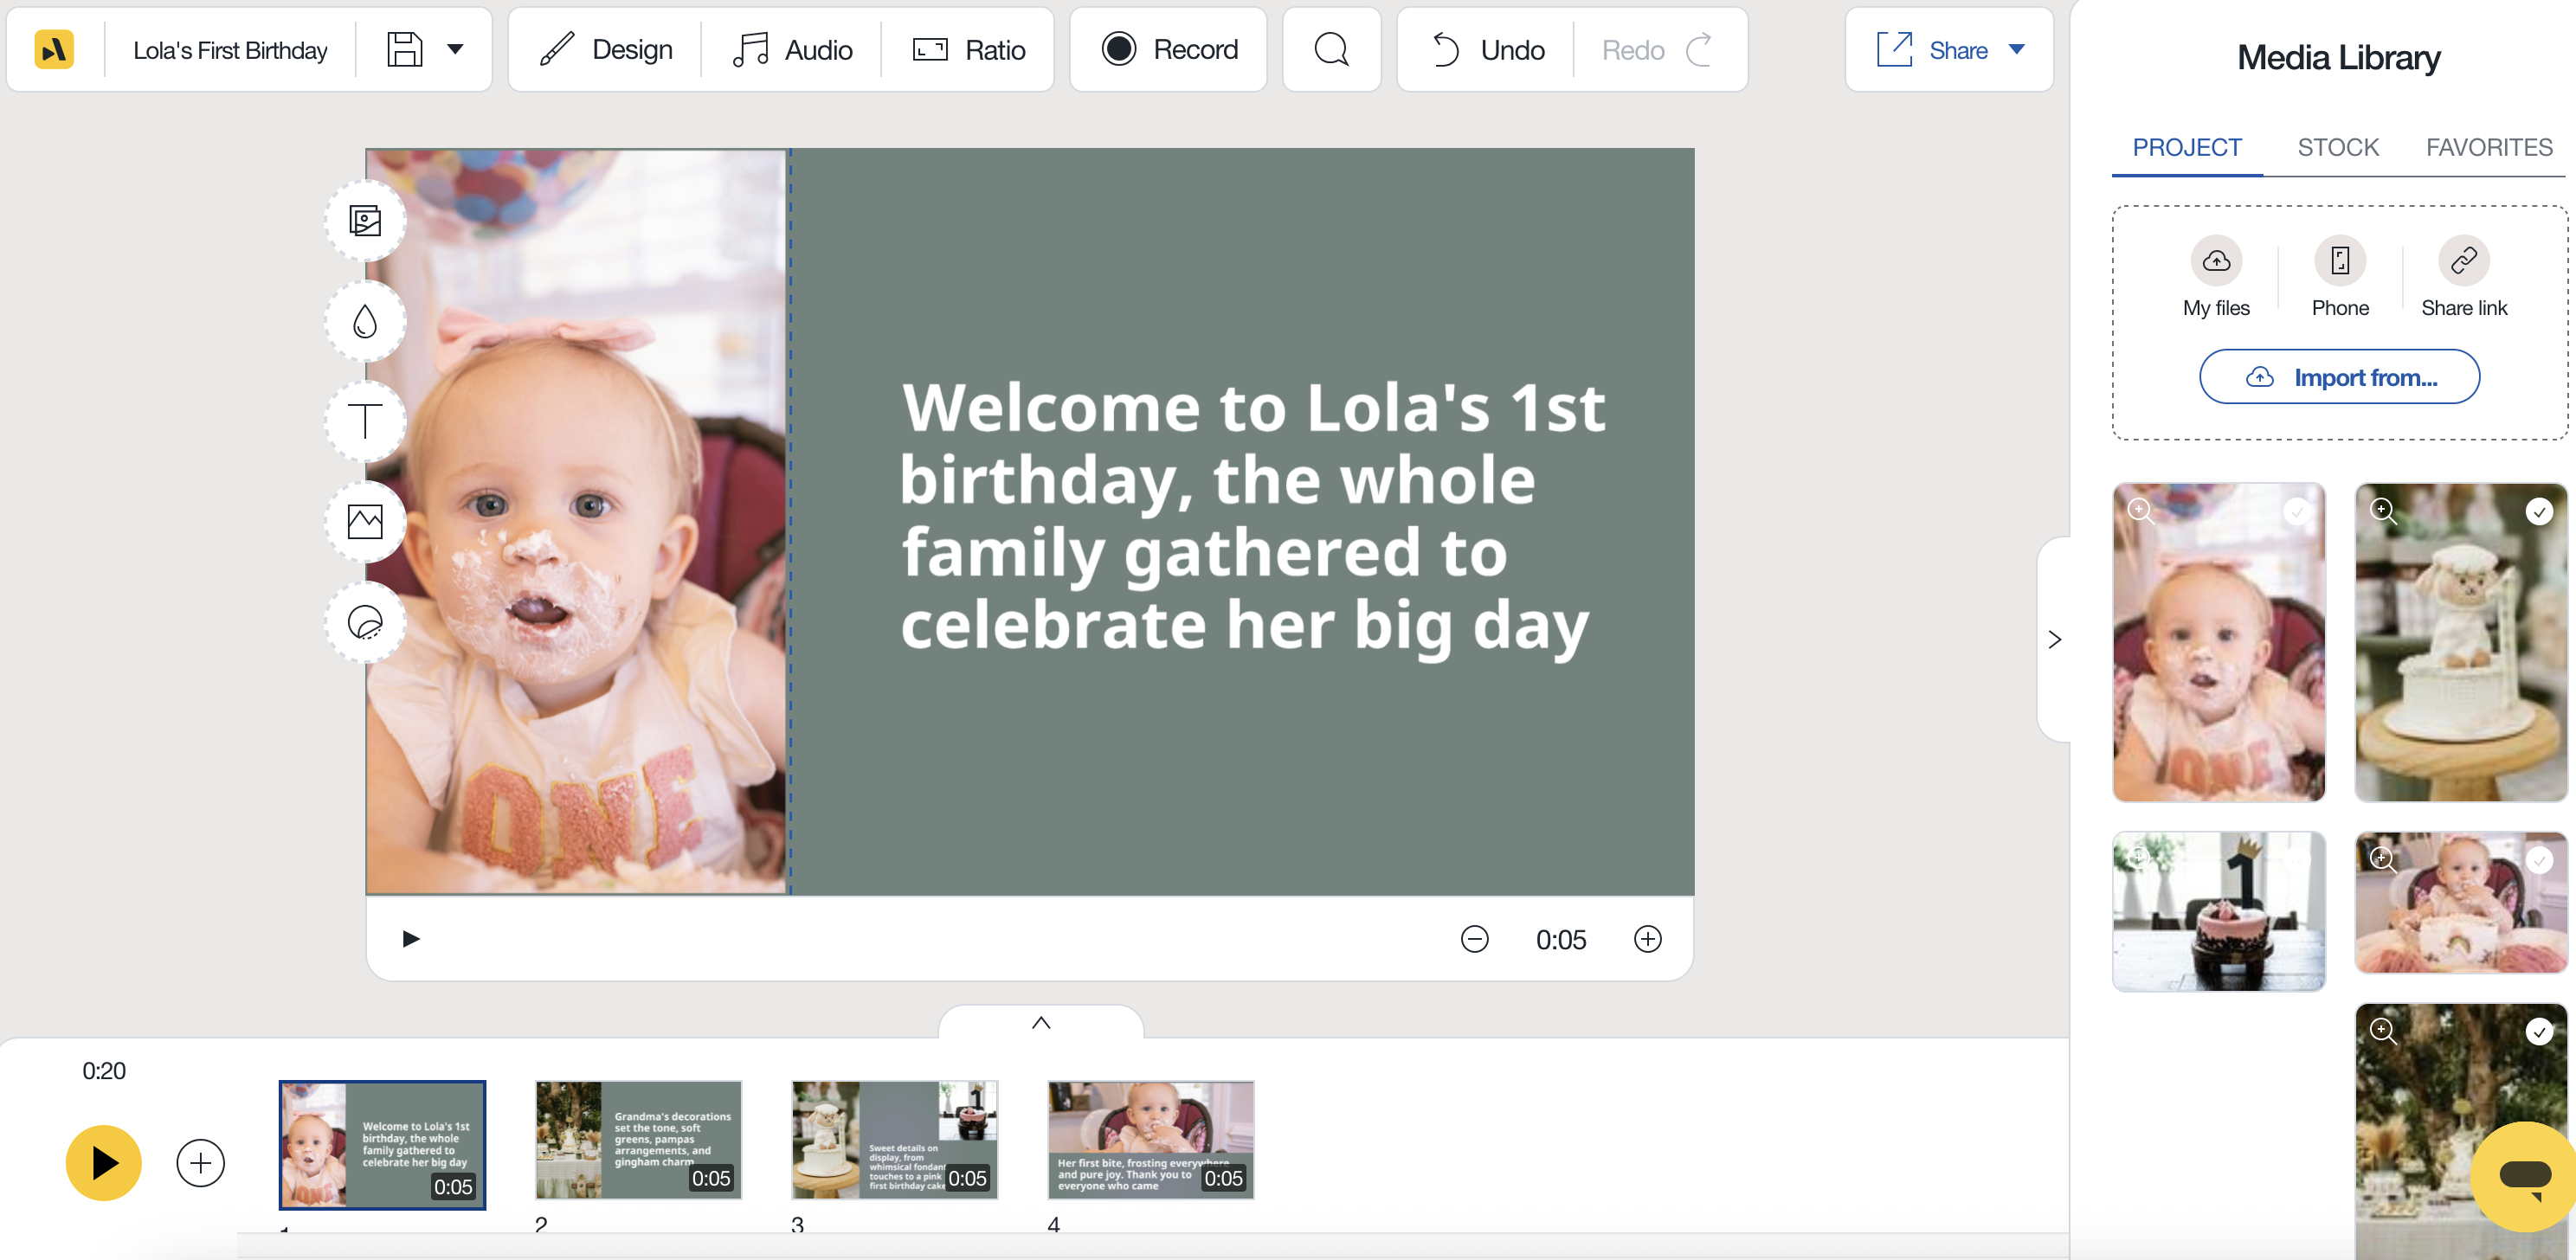Select the Text tool icon
The width and height of the screenshot is (2576, 1260).
click(x=365, y=421)
